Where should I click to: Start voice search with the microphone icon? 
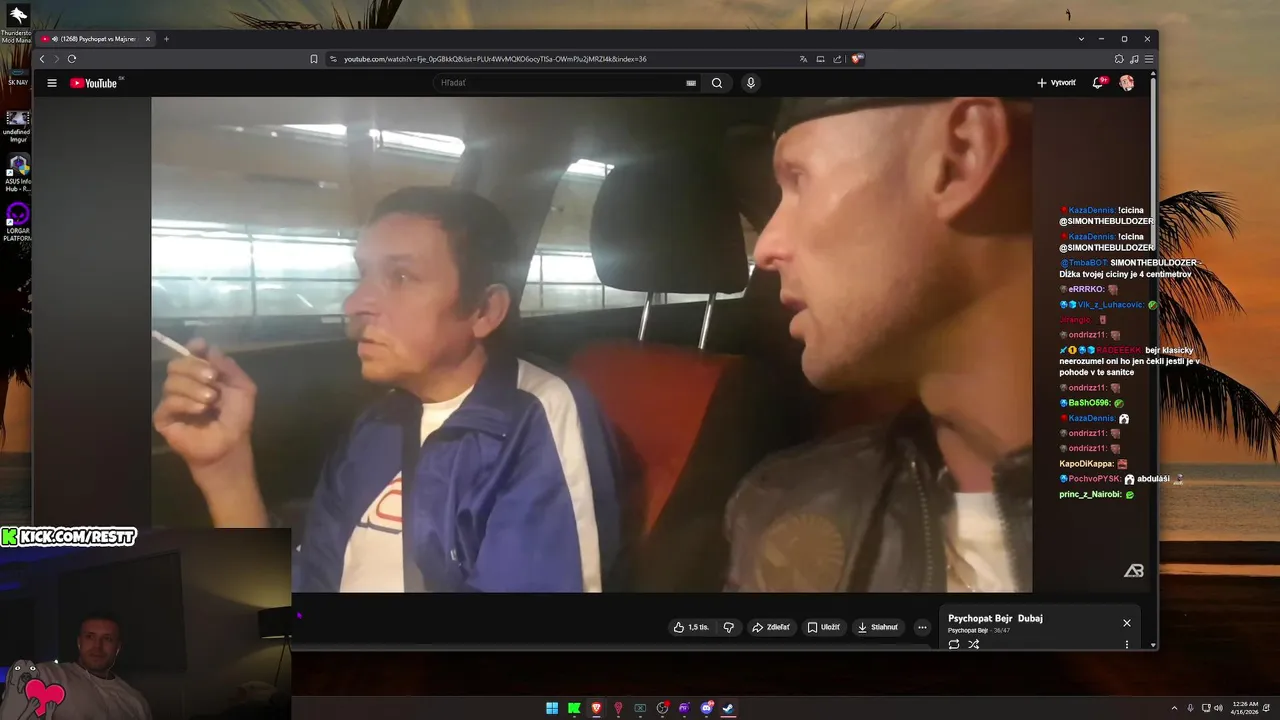[751, 83]
